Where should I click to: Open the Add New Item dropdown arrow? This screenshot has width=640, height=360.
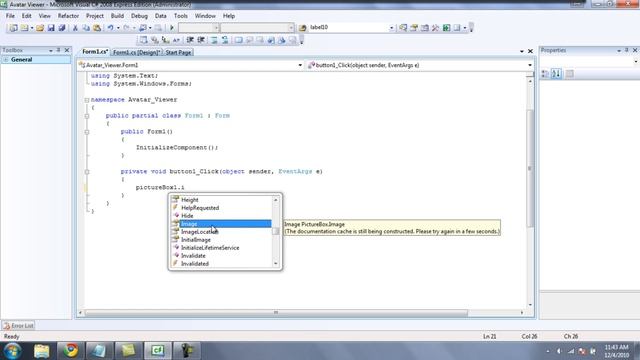click(x=32, y=28)
